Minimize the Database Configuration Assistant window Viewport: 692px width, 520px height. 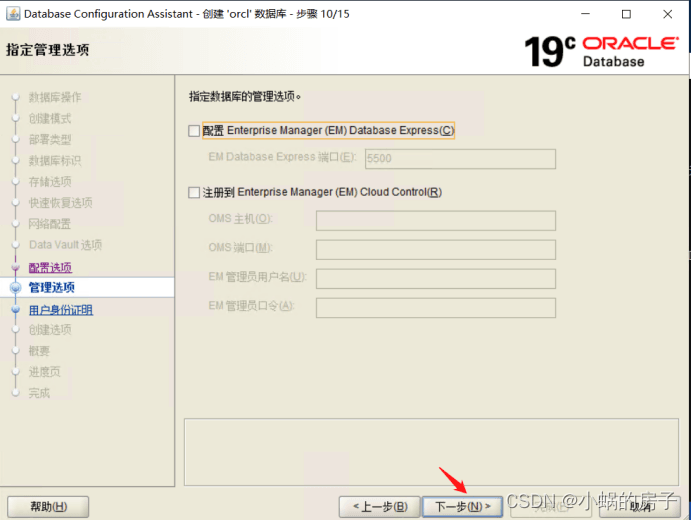click(585, 14)
